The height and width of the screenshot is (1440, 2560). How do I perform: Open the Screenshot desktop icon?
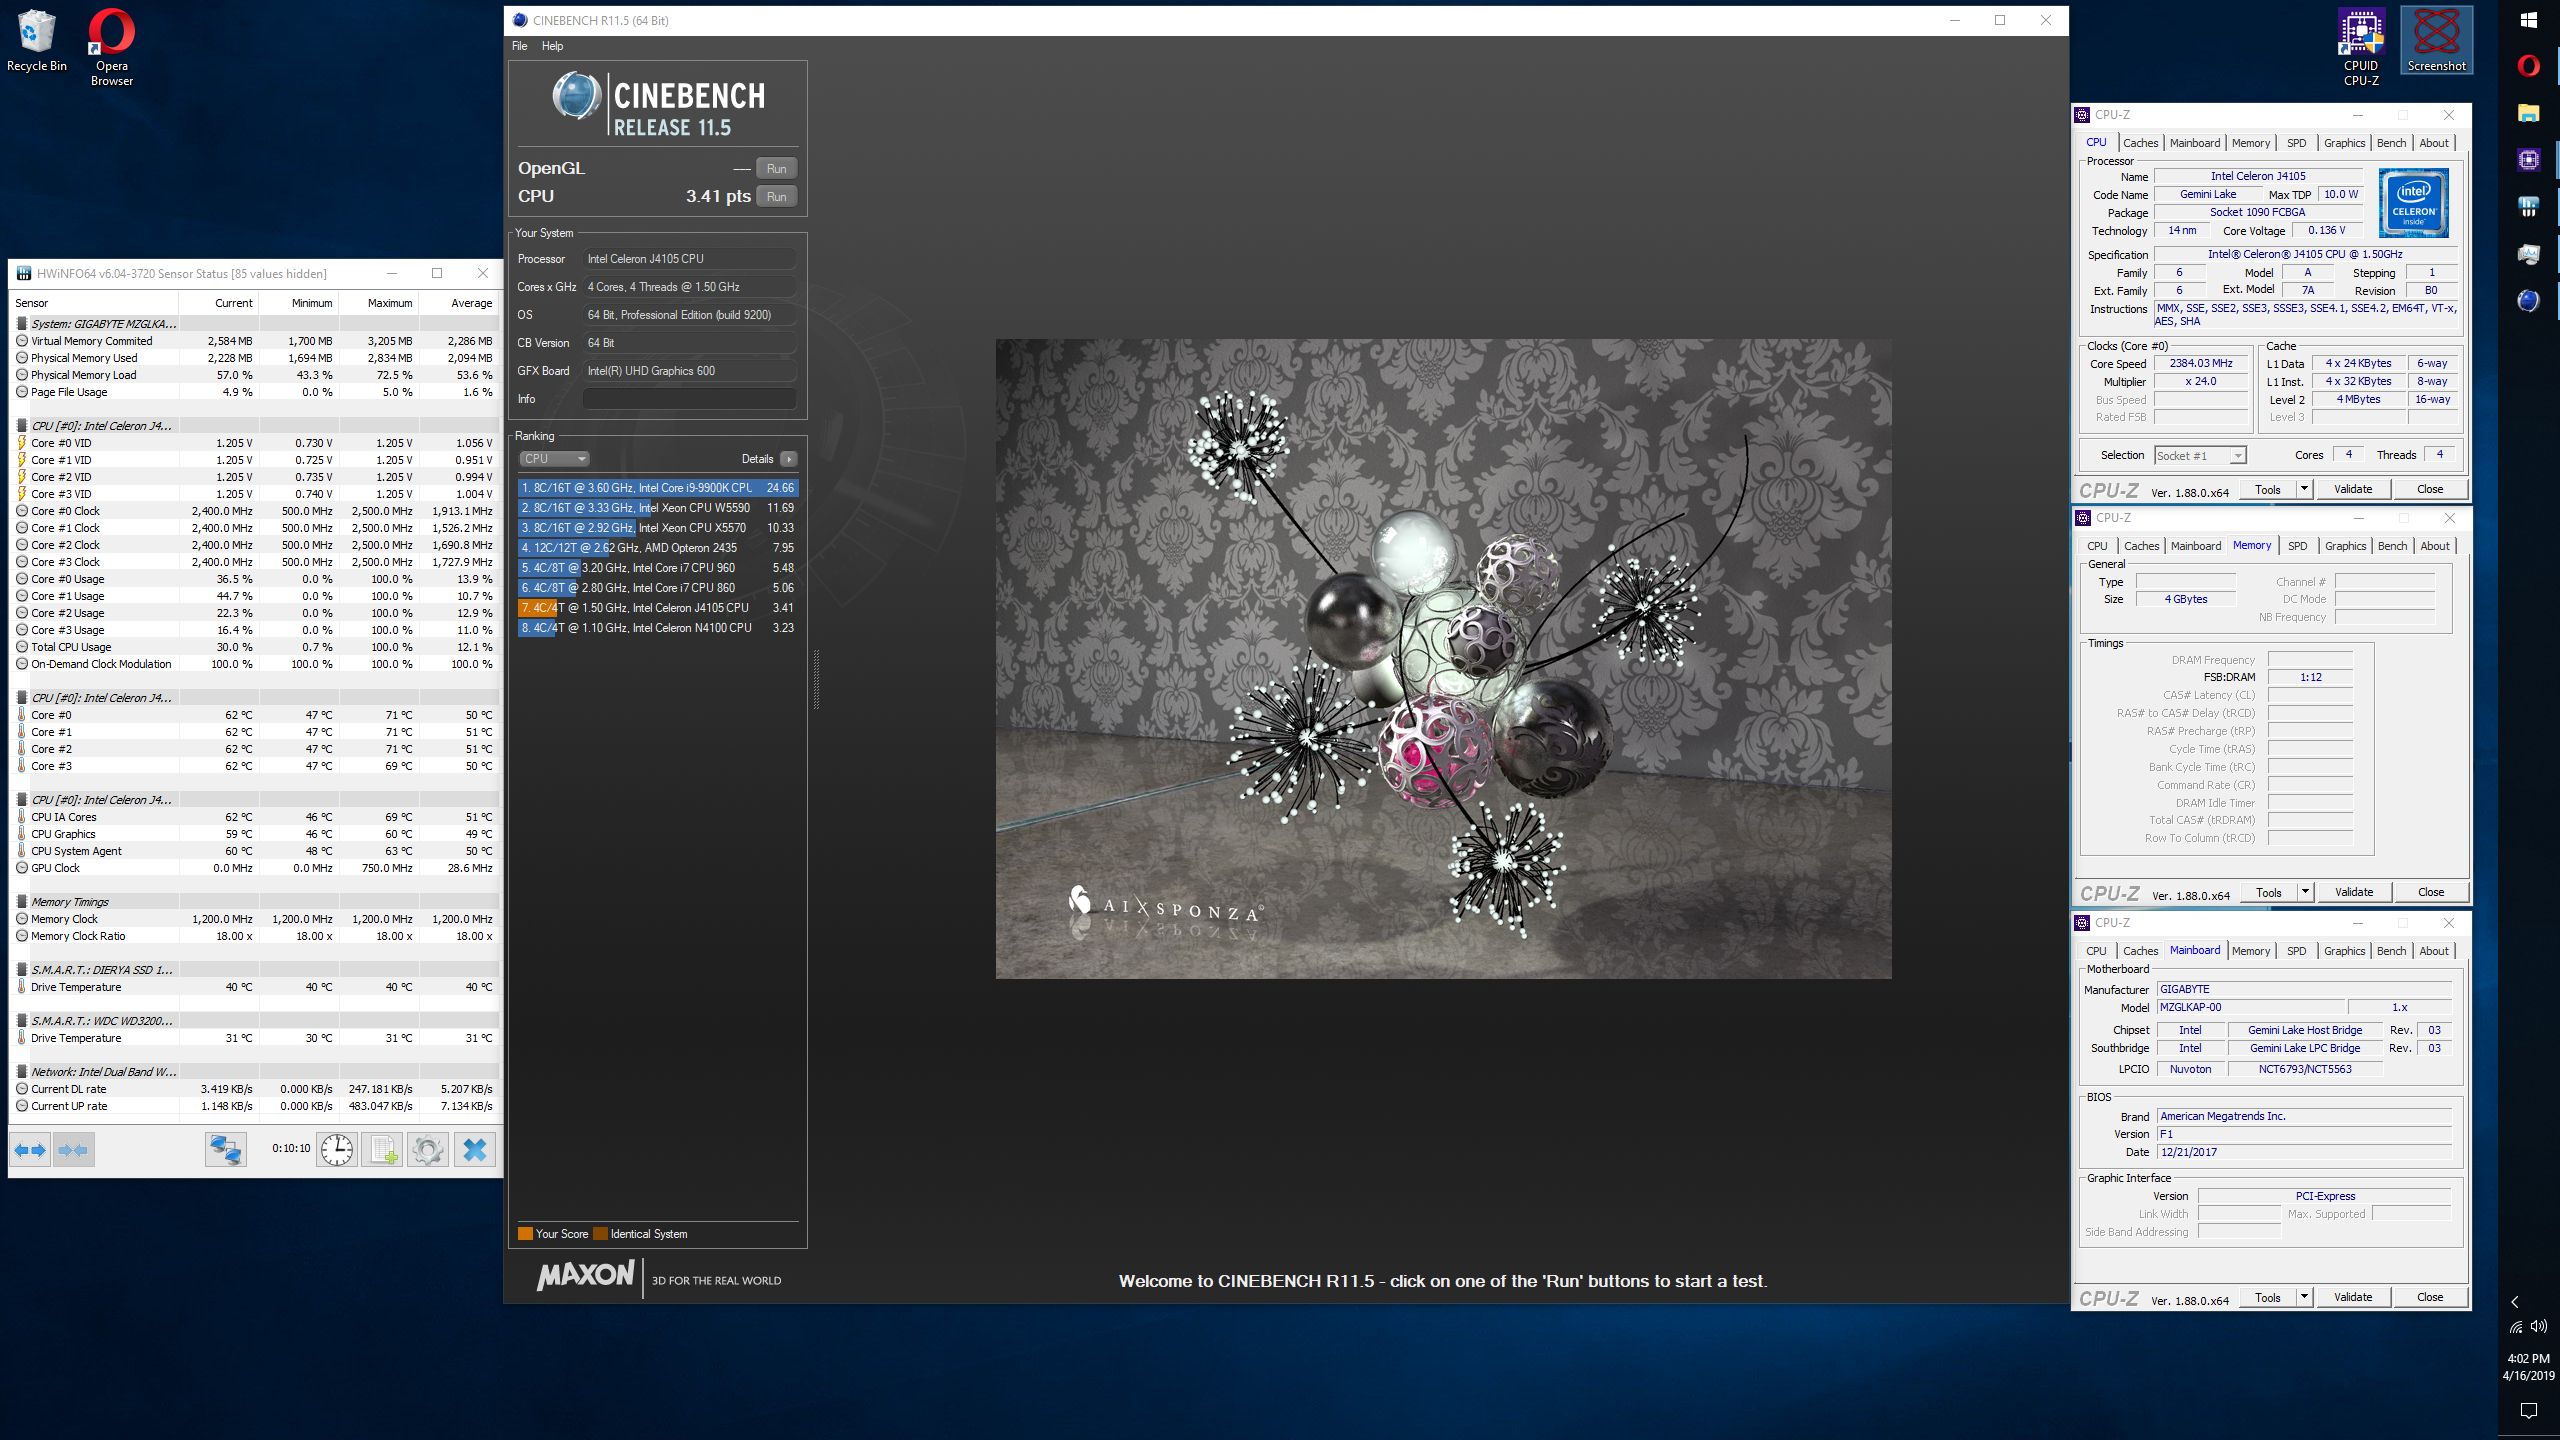pos(2436,41)
